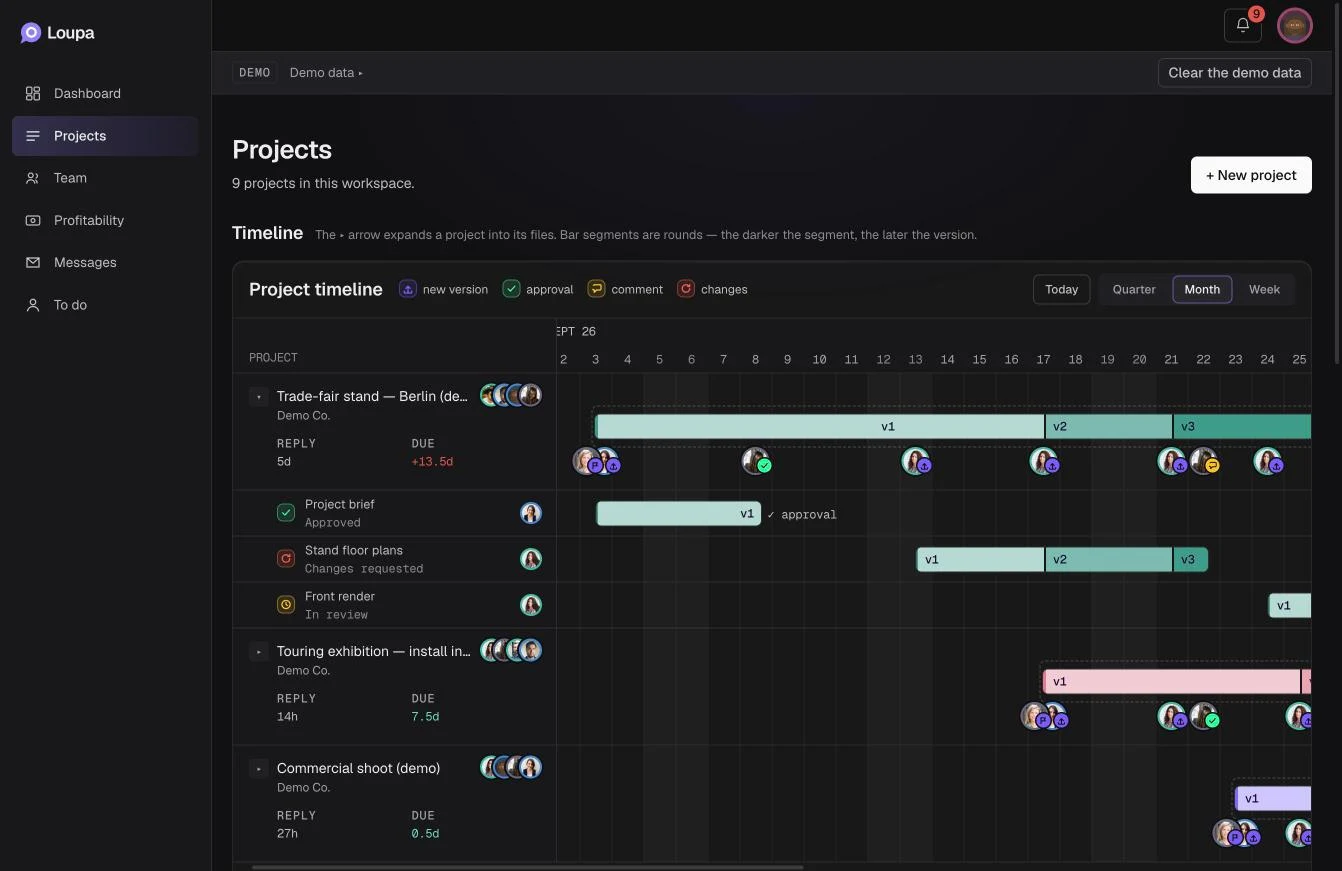Open the To do list
This screenshot has width=1342, height=871.
[105, 305]
